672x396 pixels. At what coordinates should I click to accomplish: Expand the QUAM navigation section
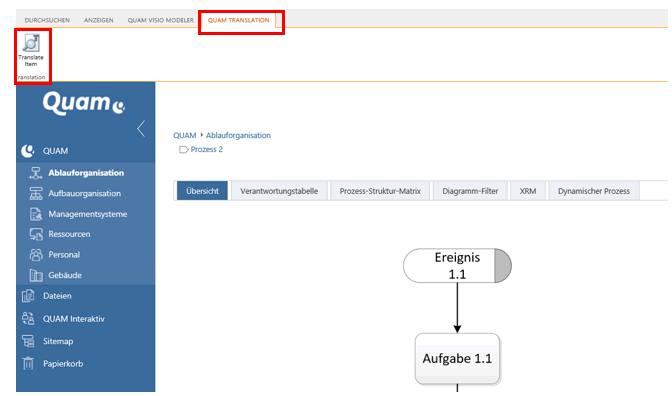[55, 151]
